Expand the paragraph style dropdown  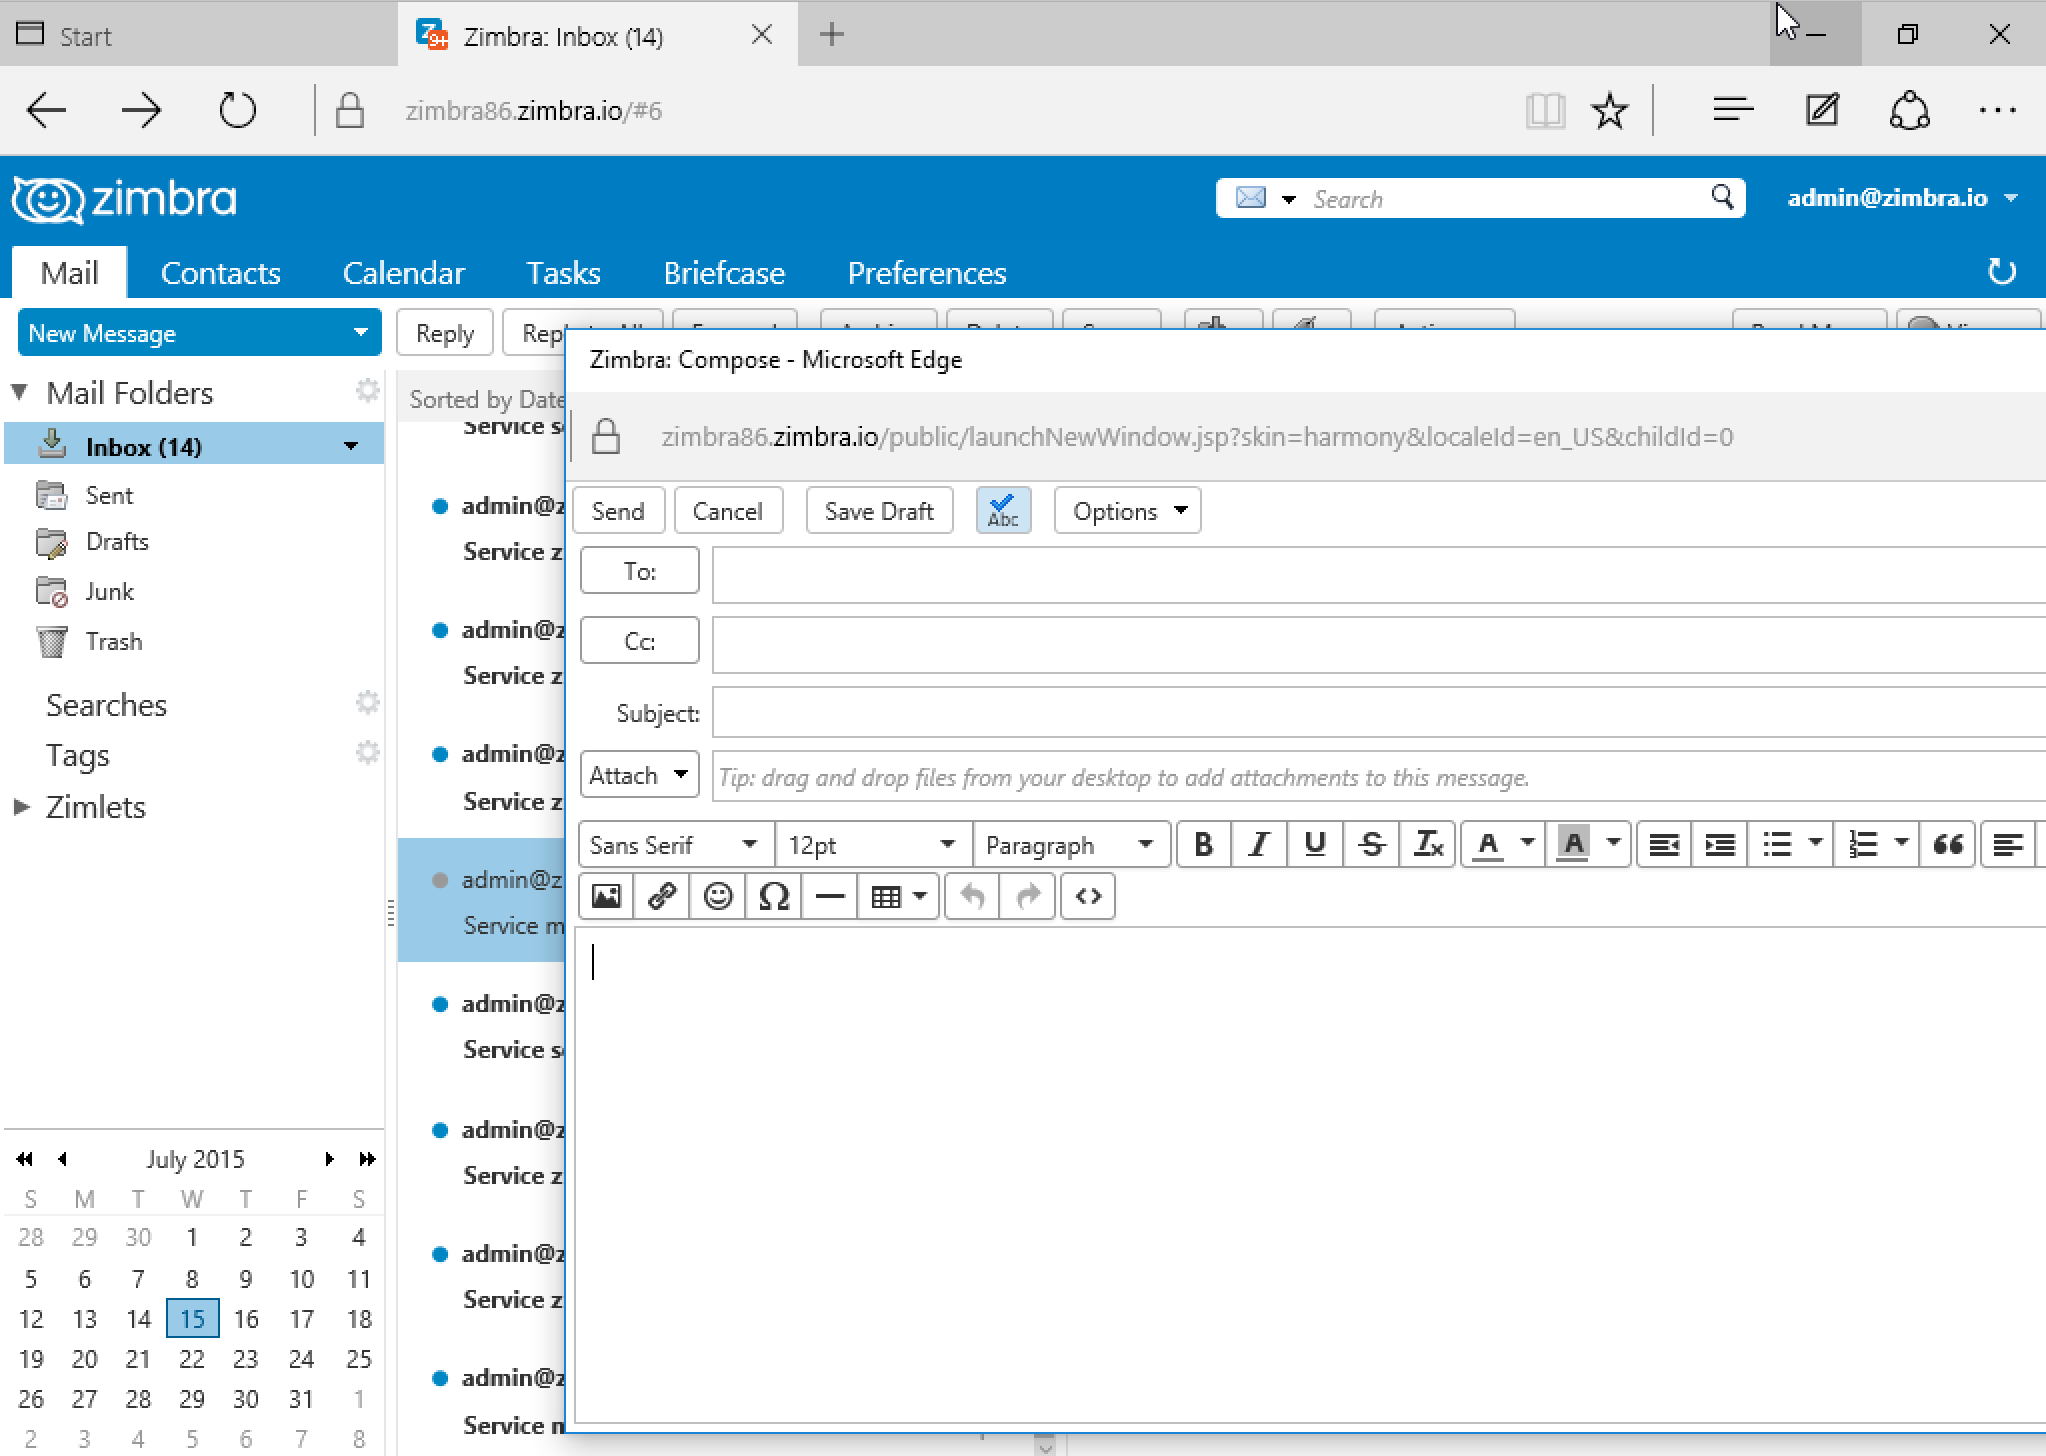[x=1151, y=846]
